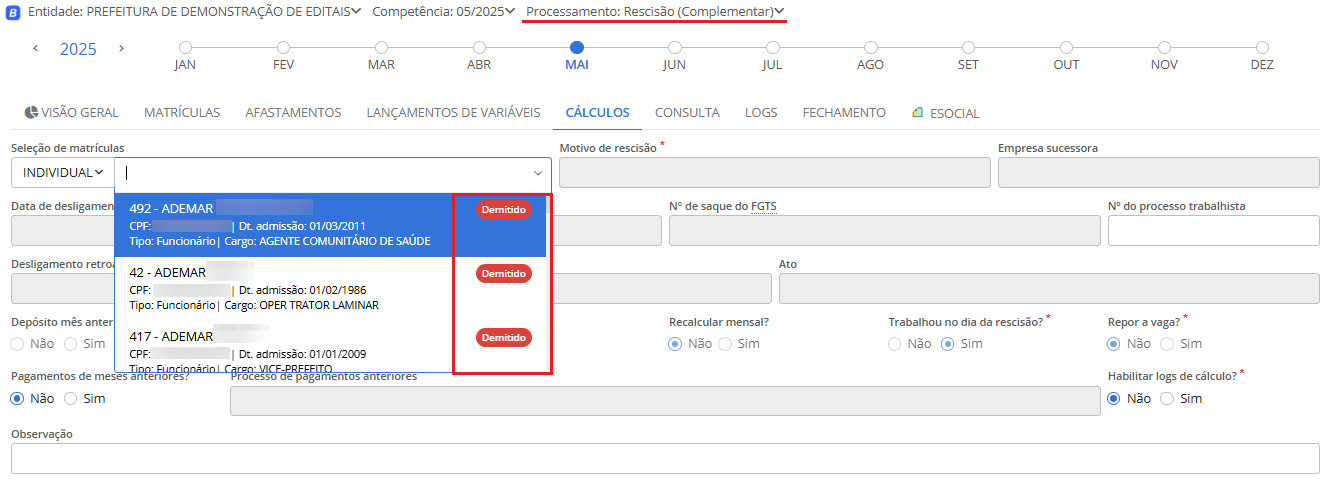Go to previous year with left arrow
This screenshot has width=1325, height=481.
point(36,48)
